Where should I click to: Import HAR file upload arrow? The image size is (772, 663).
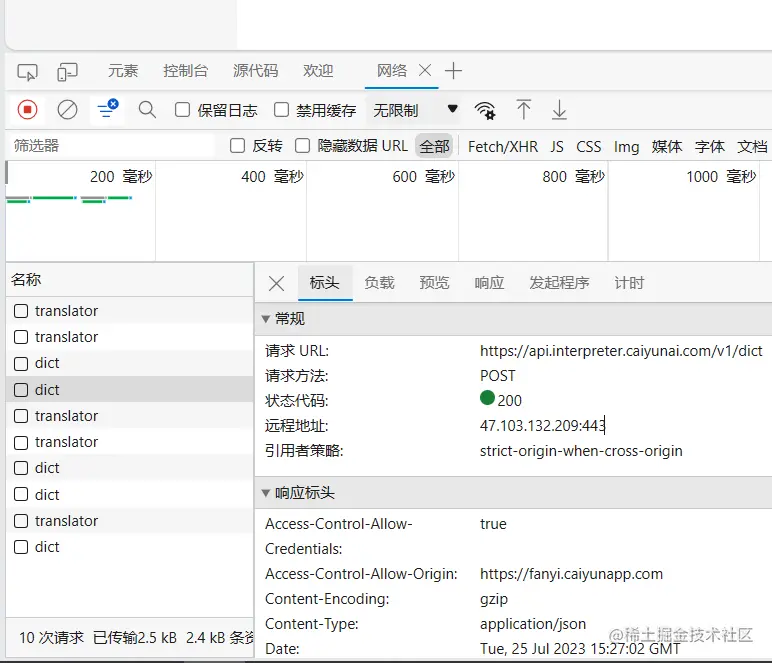click(x=523, y=109)
